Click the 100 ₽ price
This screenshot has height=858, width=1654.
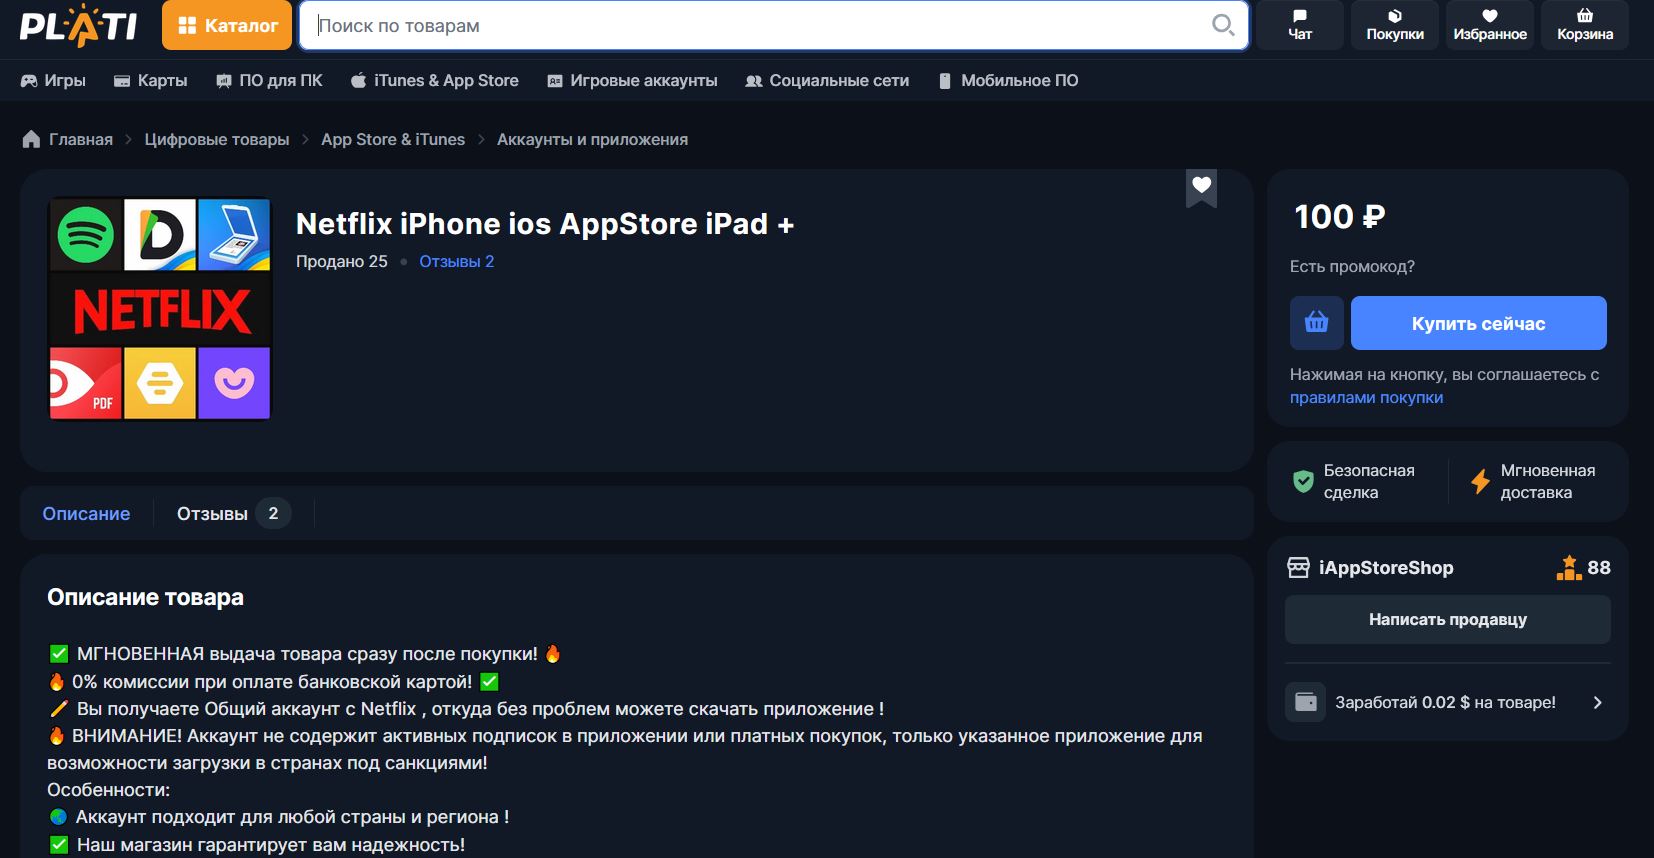tap(1339, 216)
